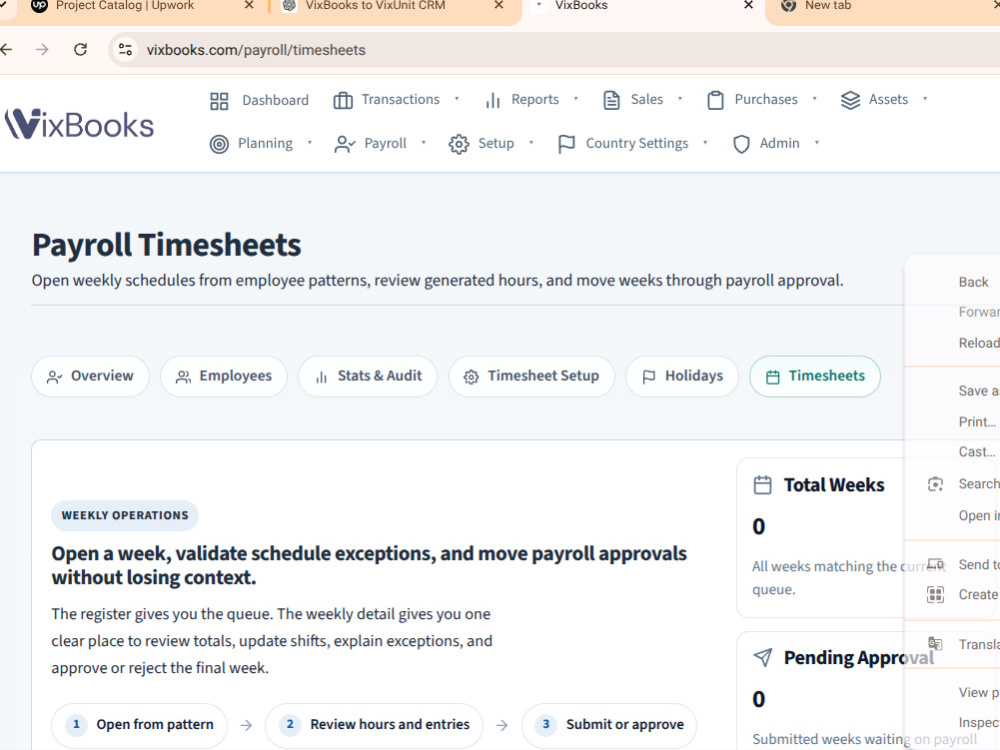The height and width of the screenshot is (750, 1000).
Task: Open site information icon in address bar
Action: pos(126,49)
